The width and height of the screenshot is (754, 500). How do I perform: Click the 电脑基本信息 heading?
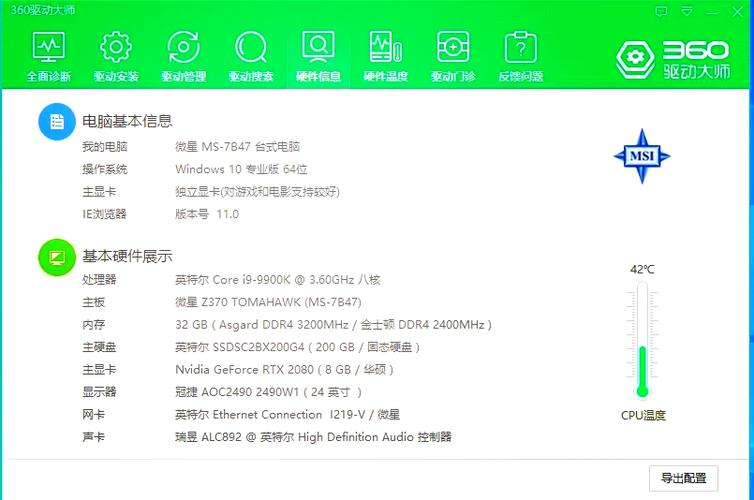point(127,121)
